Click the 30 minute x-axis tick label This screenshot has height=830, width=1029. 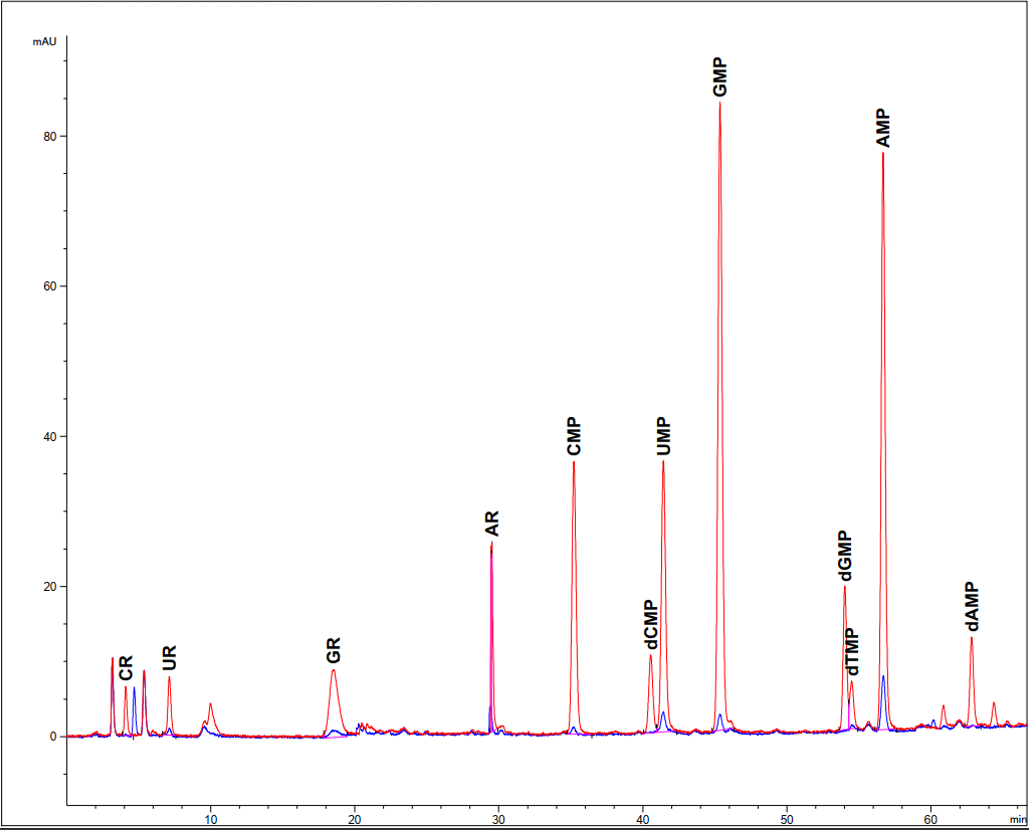(x=499, y=818)
